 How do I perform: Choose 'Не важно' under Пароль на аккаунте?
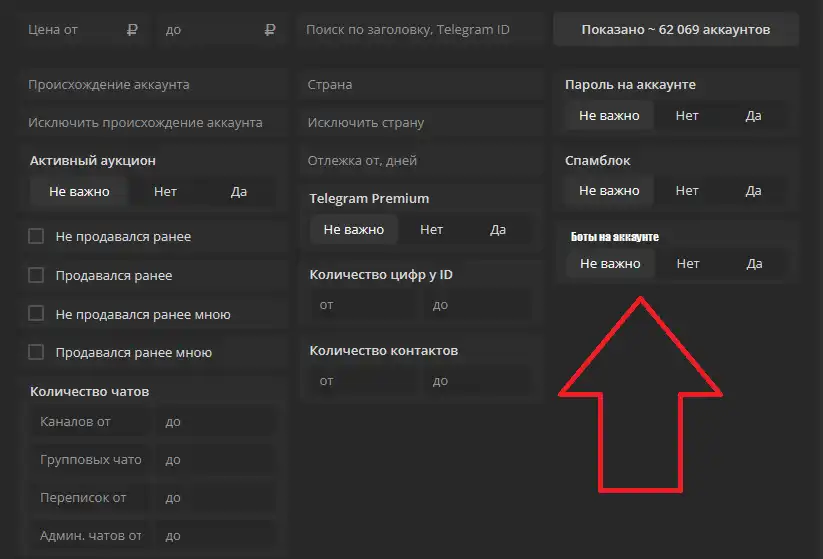pos(609,115)
